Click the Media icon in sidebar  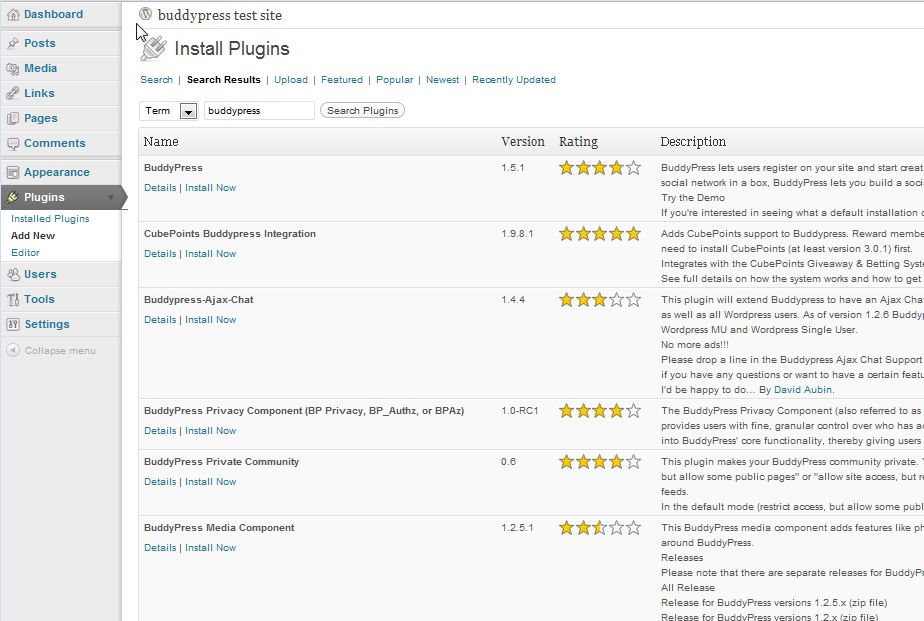click(x=13, y=68)
